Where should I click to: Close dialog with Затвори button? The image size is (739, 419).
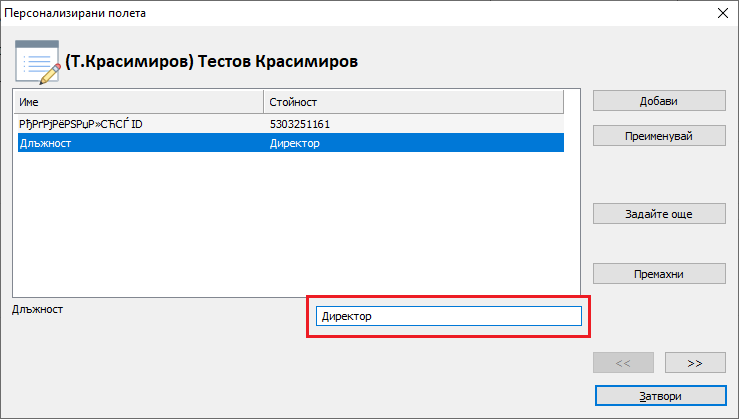pyautogui.click(x=658, y=396)
